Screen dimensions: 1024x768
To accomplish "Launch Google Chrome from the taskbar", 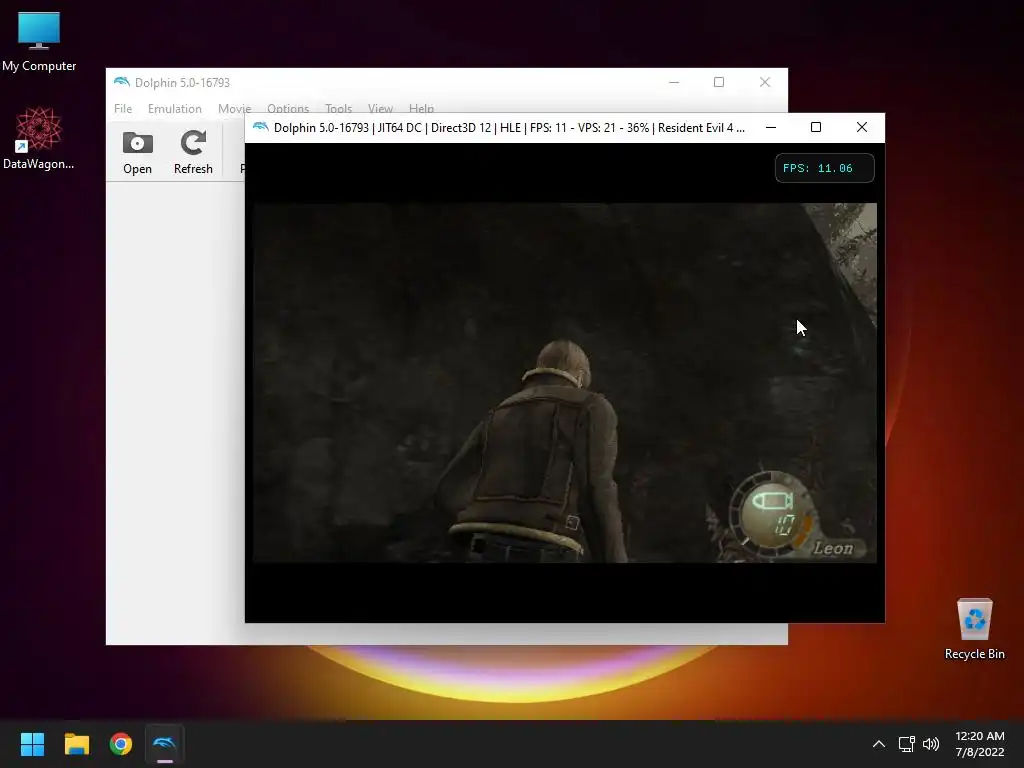I will click(121, 744).
